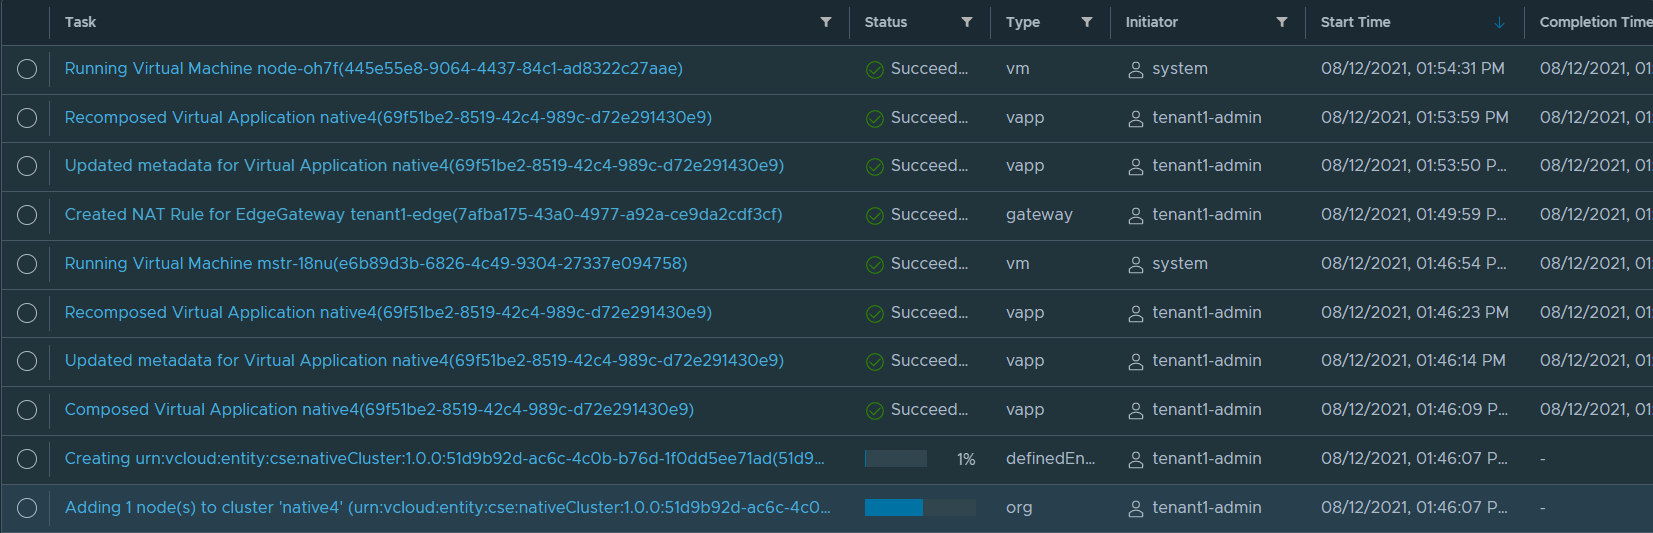Click progress bar of Adding 1 node(s) task
Screen dimensions: 1653x533
[x=919, y=508]
